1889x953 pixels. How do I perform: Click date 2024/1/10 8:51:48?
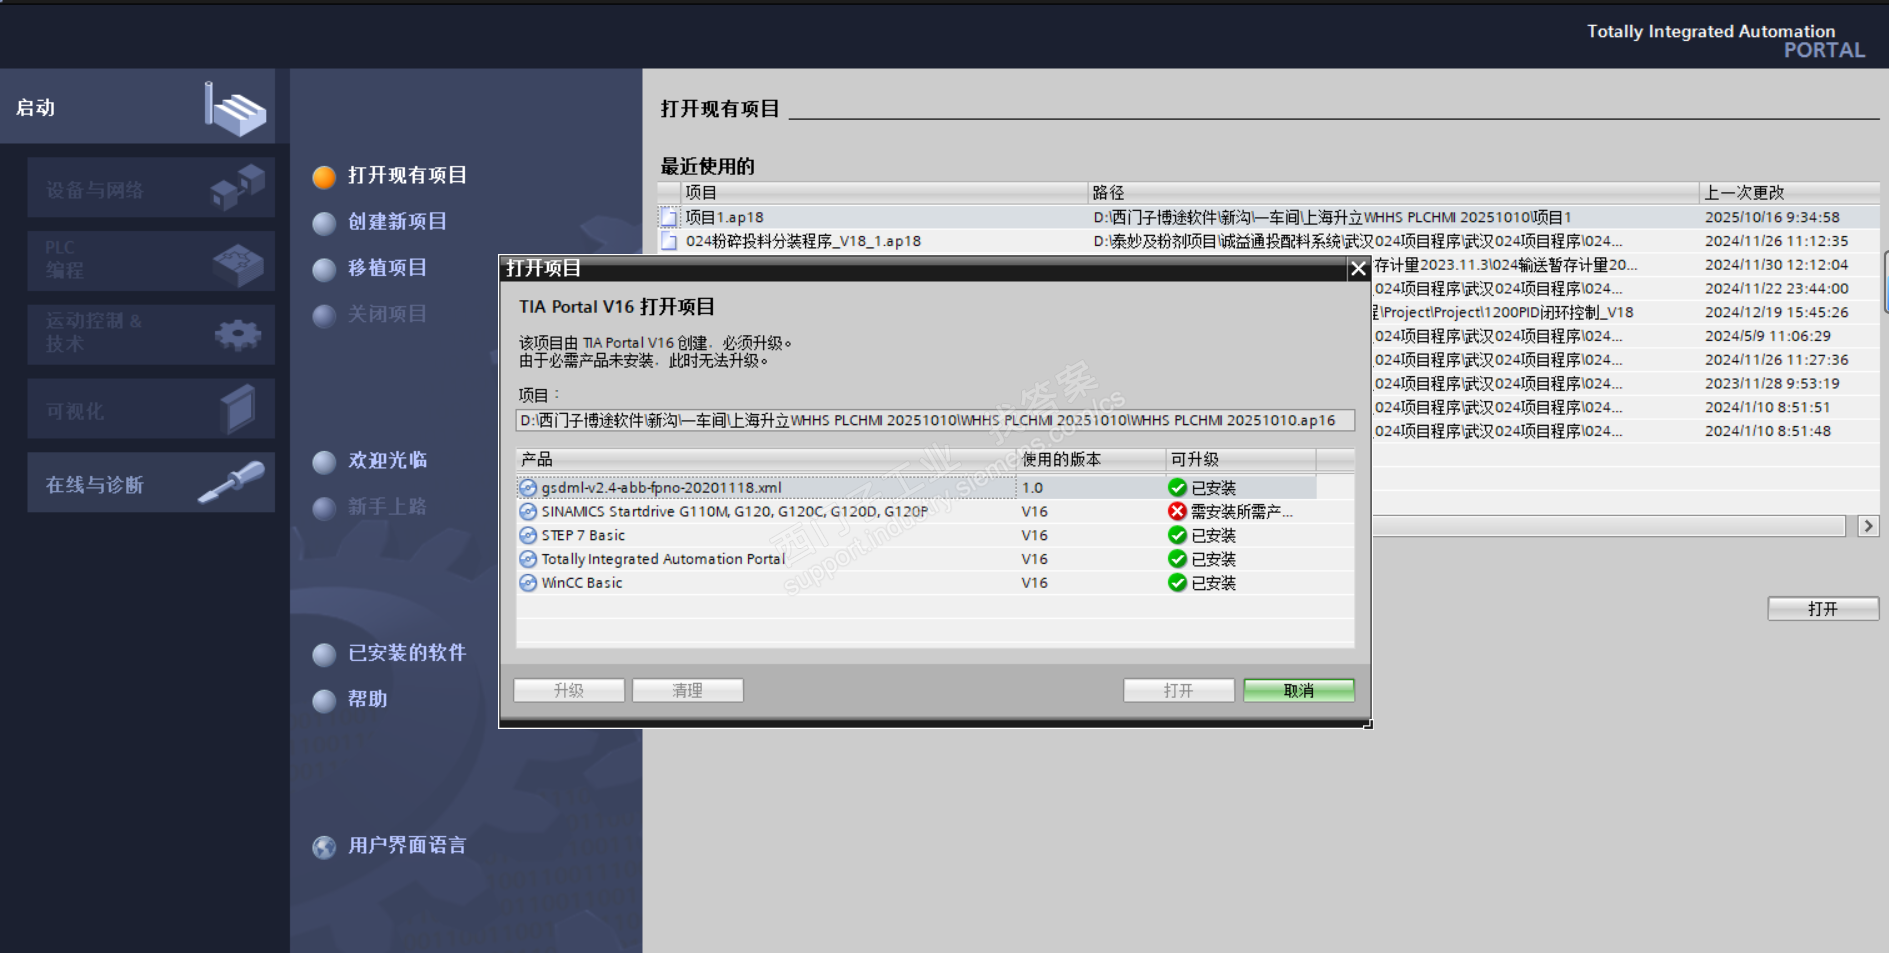(x=1768, y=431)
